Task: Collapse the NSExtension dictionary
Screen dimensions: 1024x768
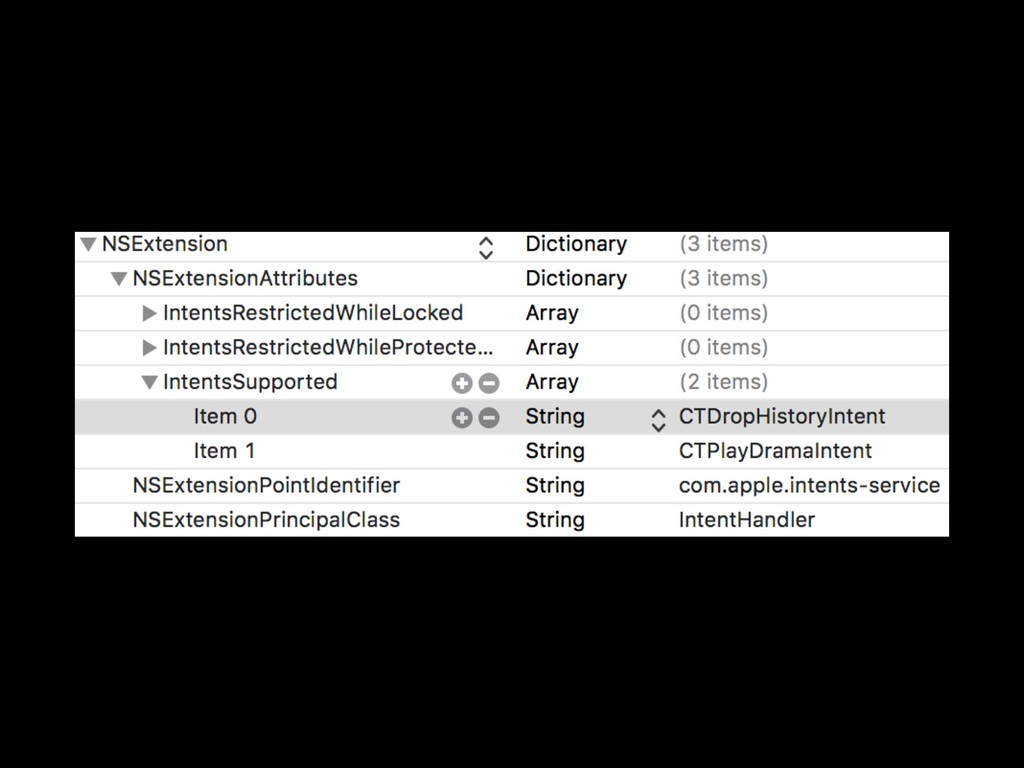Action: (88, 245)
